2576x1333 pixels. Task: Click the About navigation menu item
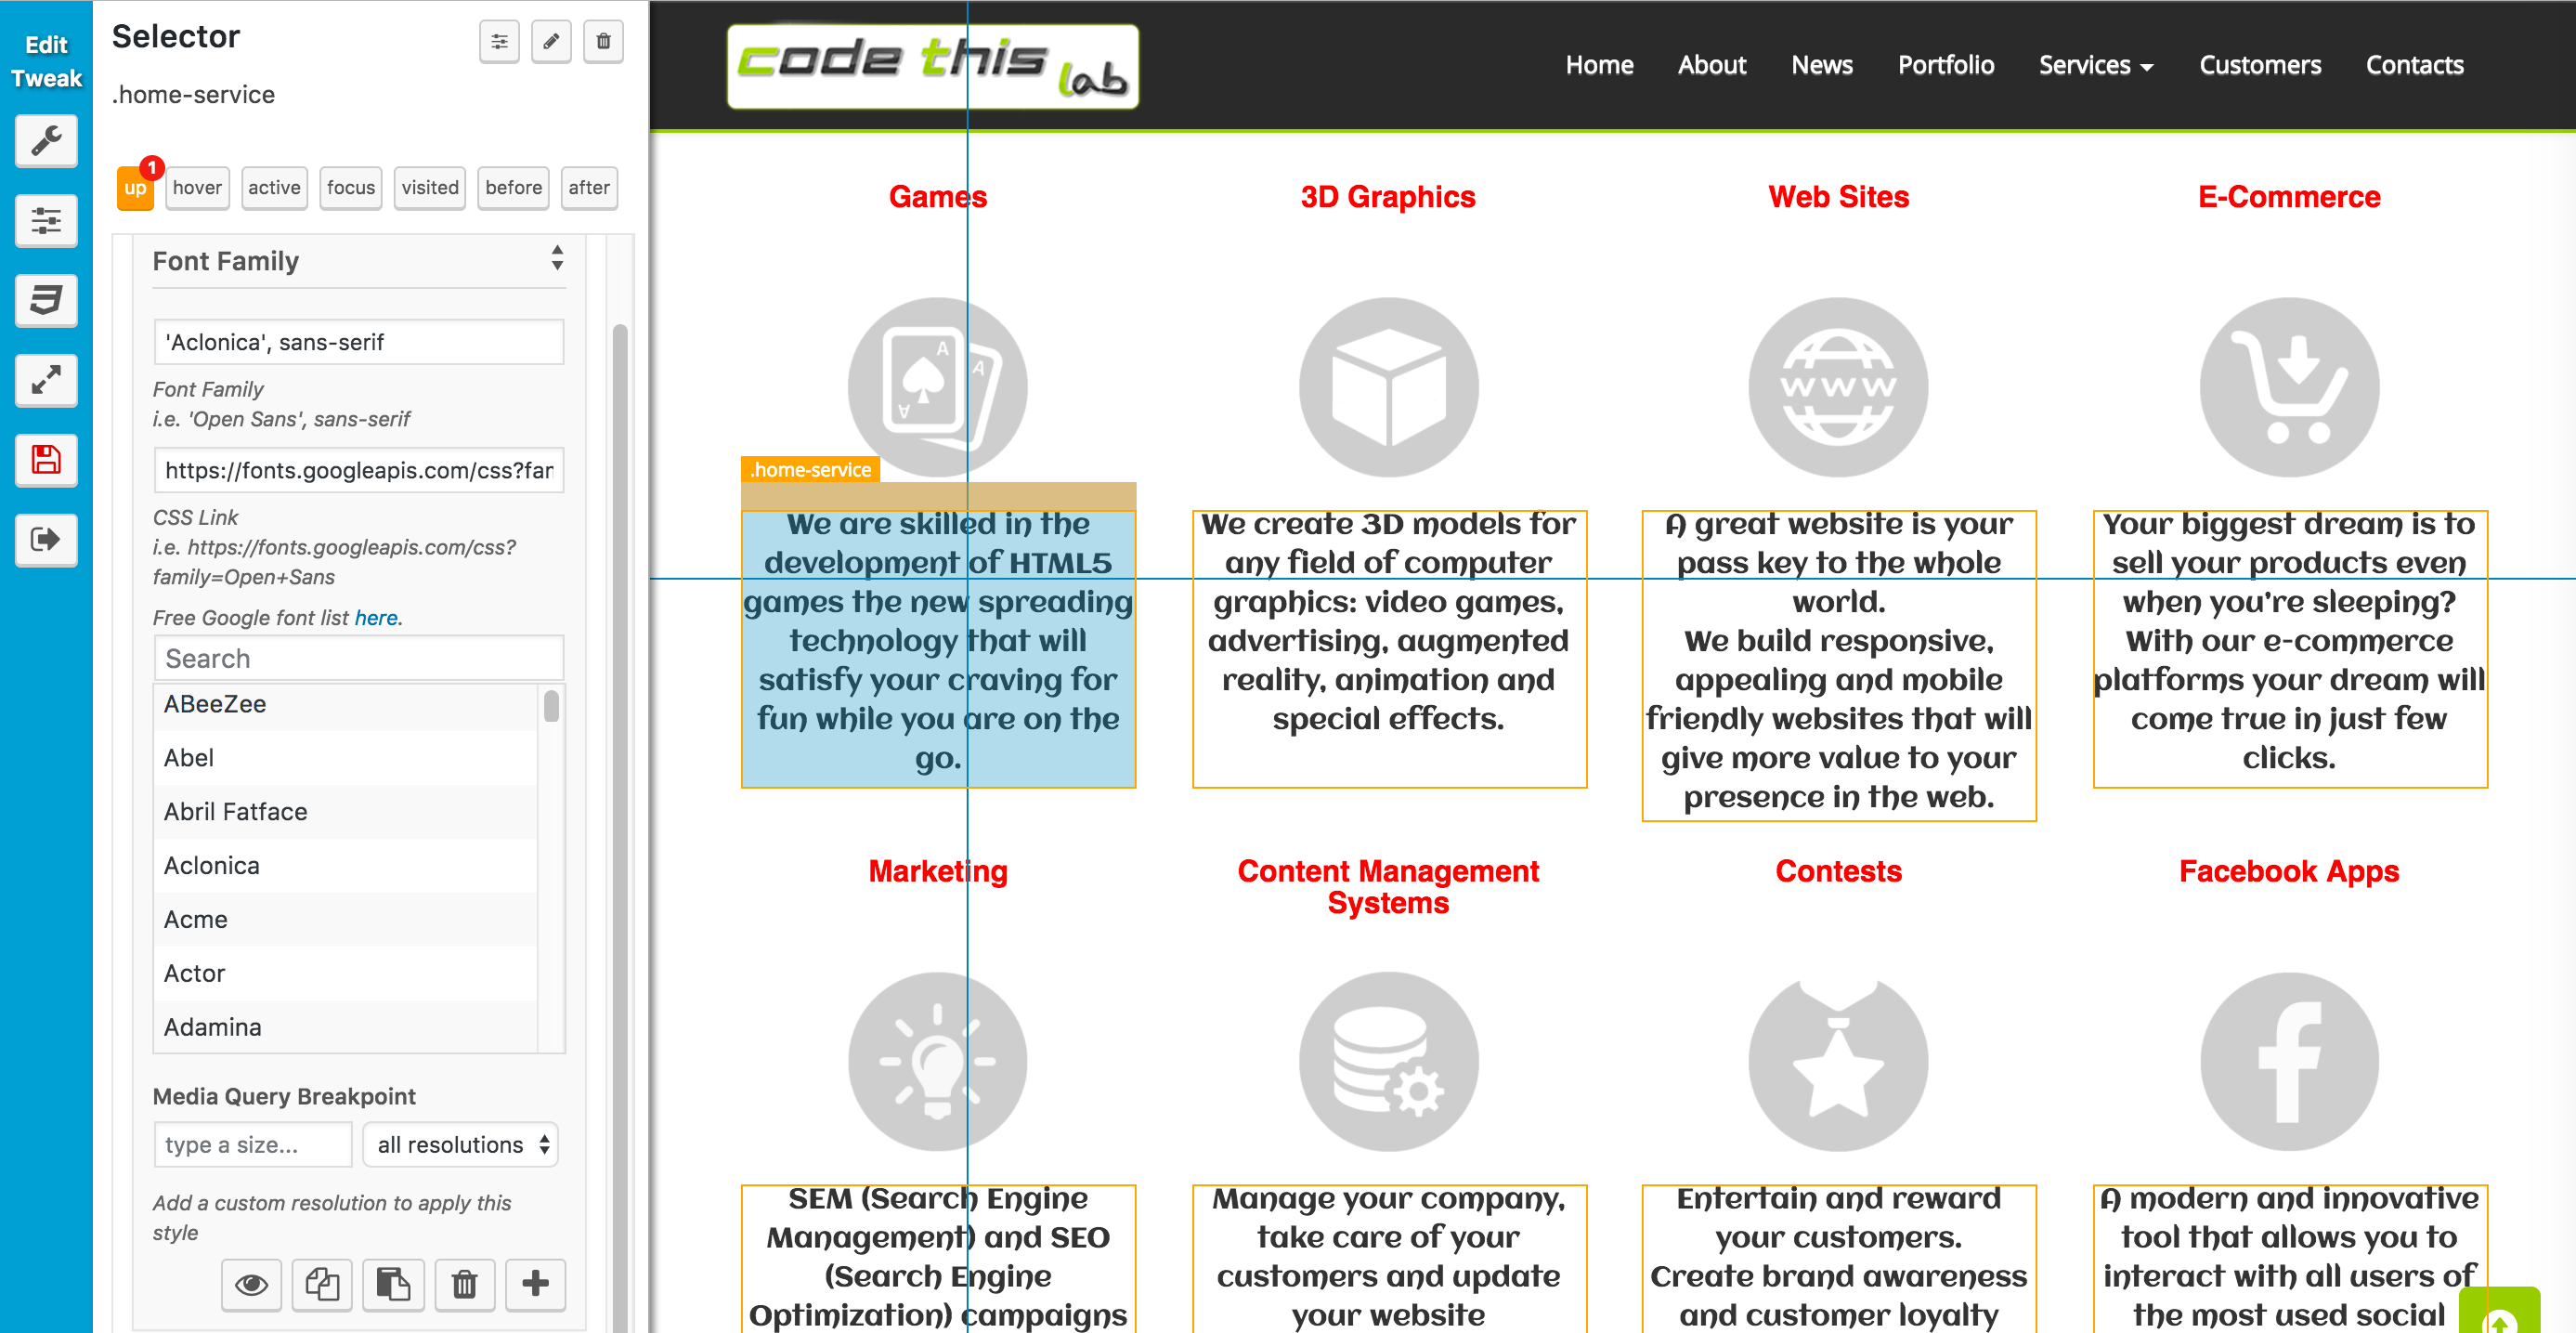click(1711, 65)
